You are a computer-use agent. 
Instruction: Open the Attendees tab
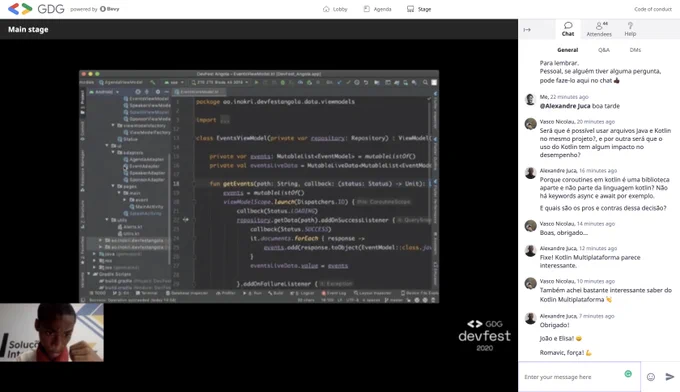tap(599, 29)
